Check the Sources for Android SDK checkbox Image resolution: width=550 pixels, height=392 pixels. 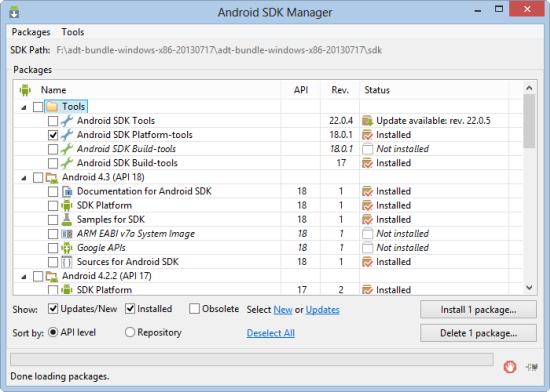(53, 262)
